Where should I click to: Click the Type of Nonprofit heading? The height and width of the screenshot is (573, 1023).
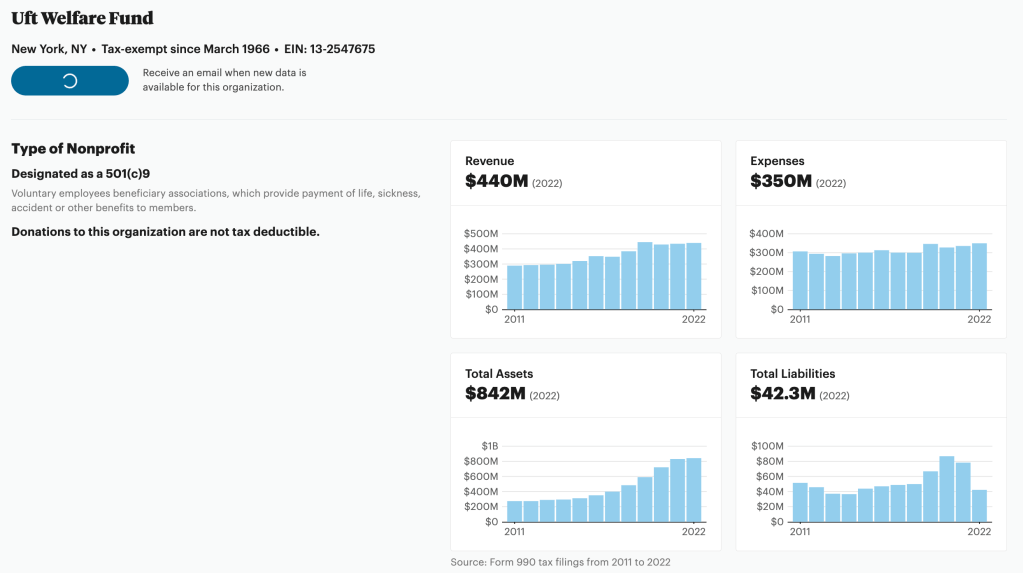click(73, 148)
